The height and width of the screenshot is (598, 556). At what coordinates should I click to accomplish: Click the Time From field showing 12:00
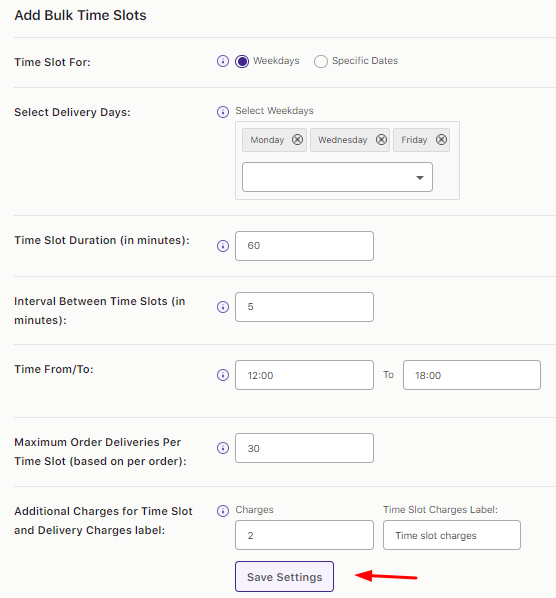coord(304,375)
